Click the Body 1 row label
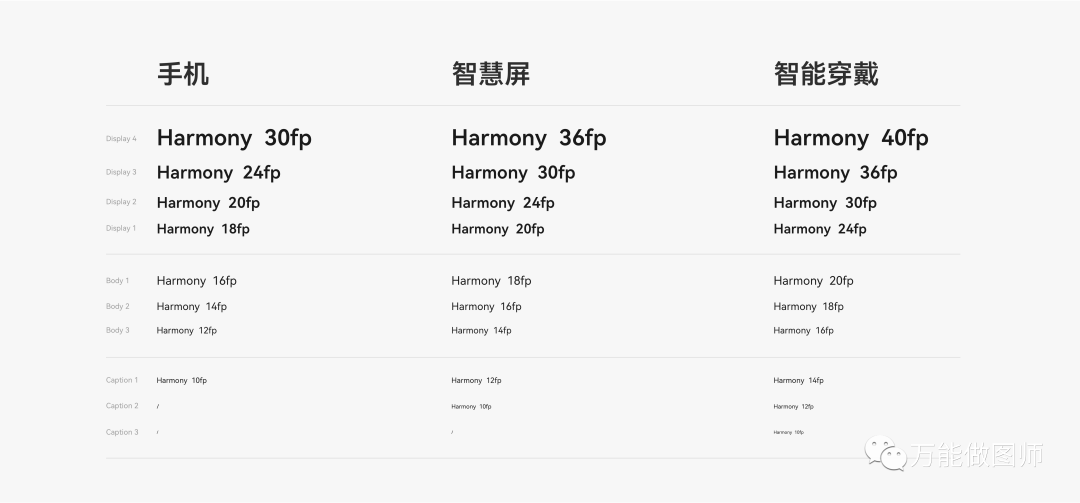1080x503 pixels. (117, 281)
